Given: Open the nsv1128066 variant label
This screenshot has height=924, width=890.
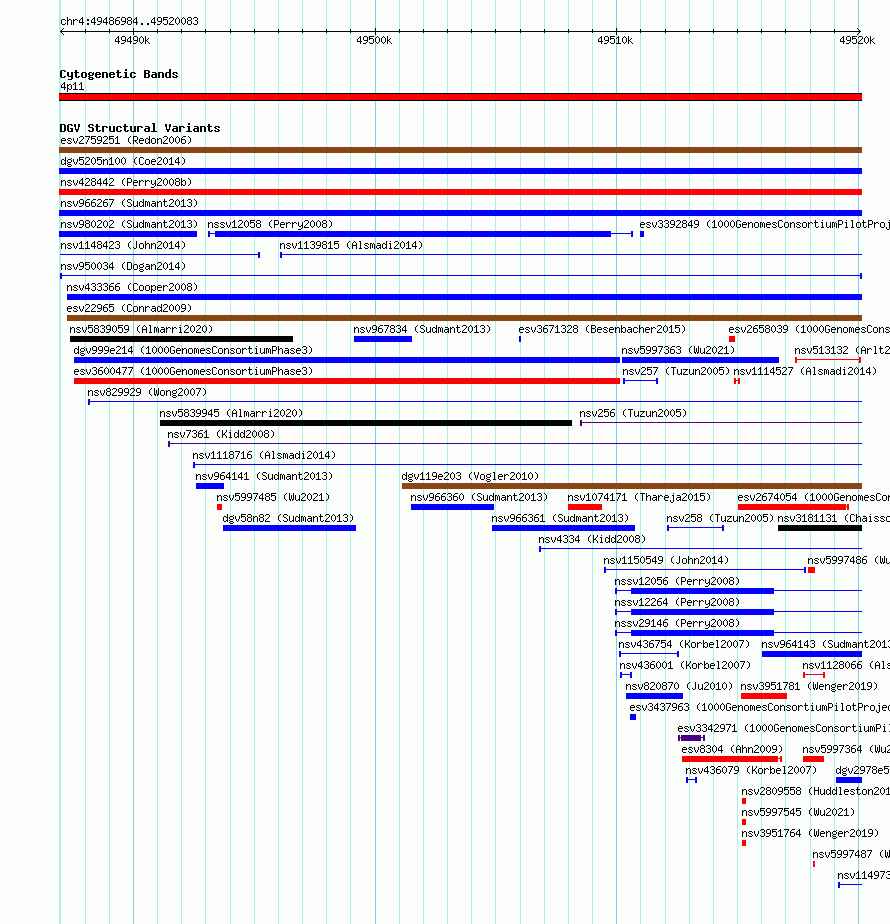Looking at the screenshot, I should tap(846, 665).
